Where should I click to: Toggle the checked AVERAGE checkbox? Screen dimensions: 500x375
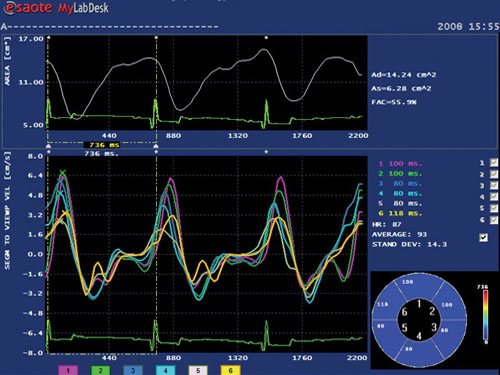tap(483, 237)
